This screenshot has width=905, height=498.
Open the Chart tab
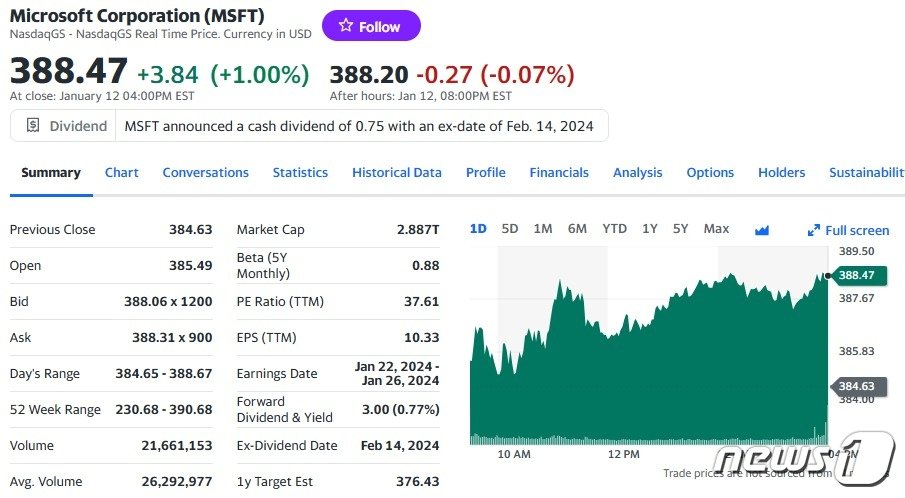122,172
